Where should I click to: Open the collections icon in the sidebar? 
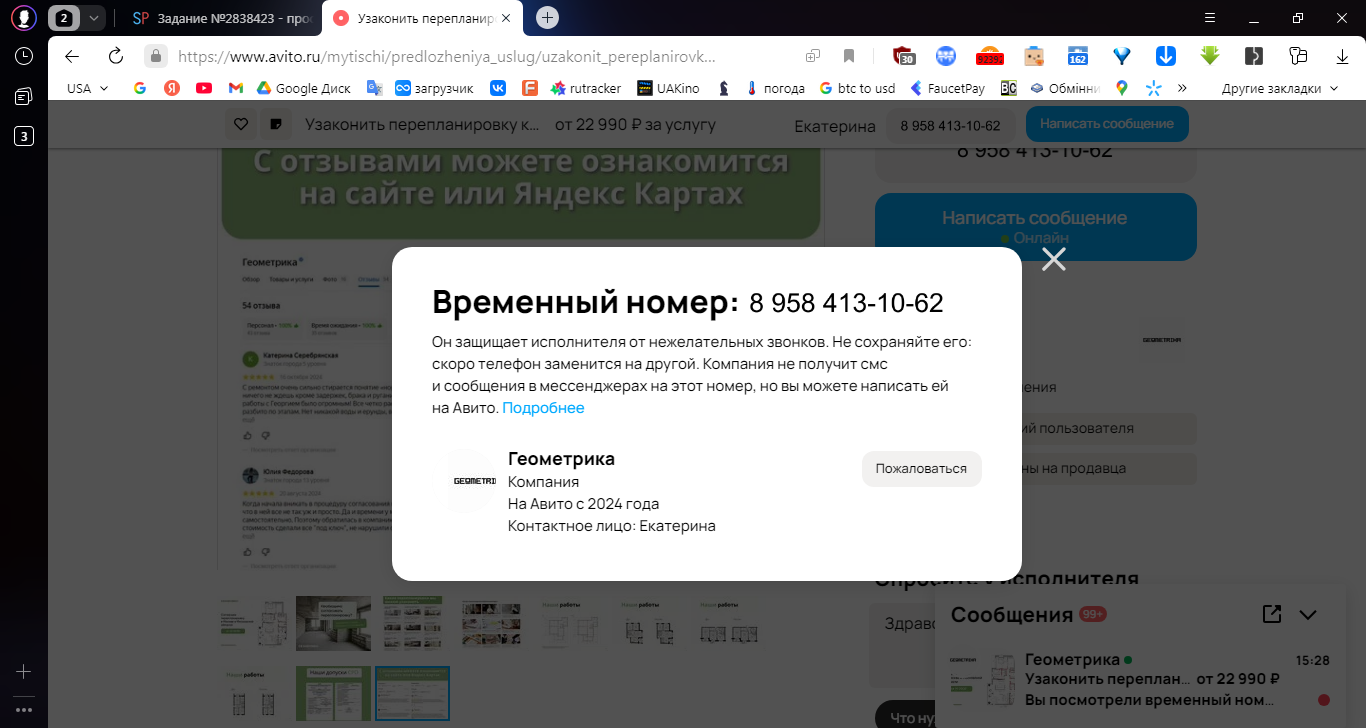point(24,96)
